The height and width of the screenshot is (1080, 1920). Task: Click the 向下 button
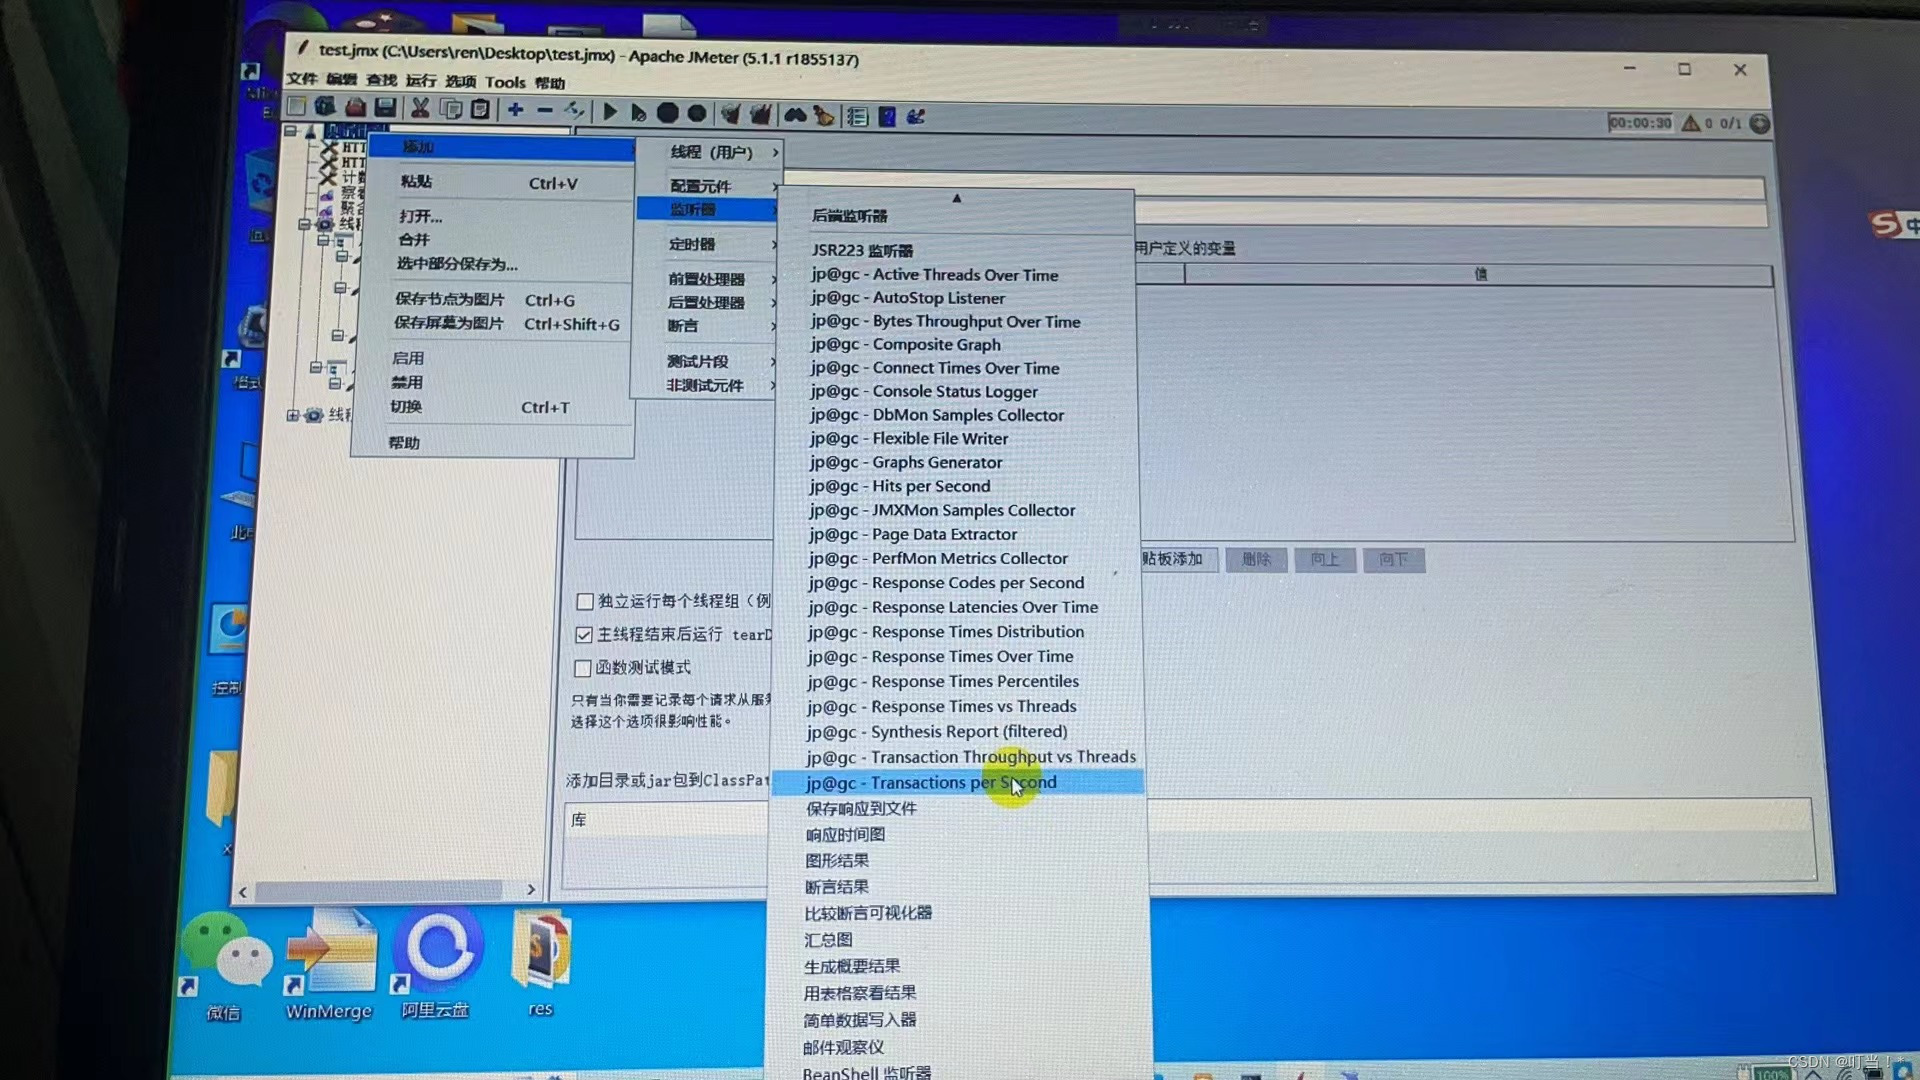[x=1393, y=560]
